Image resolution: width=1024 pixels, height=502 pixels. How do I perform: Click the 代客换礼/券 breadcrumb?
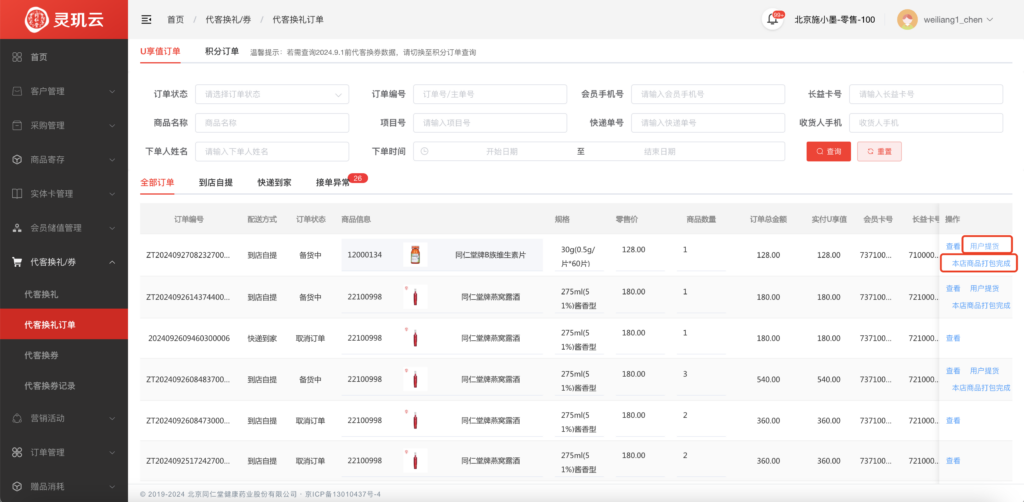click(x=228, y=20)
